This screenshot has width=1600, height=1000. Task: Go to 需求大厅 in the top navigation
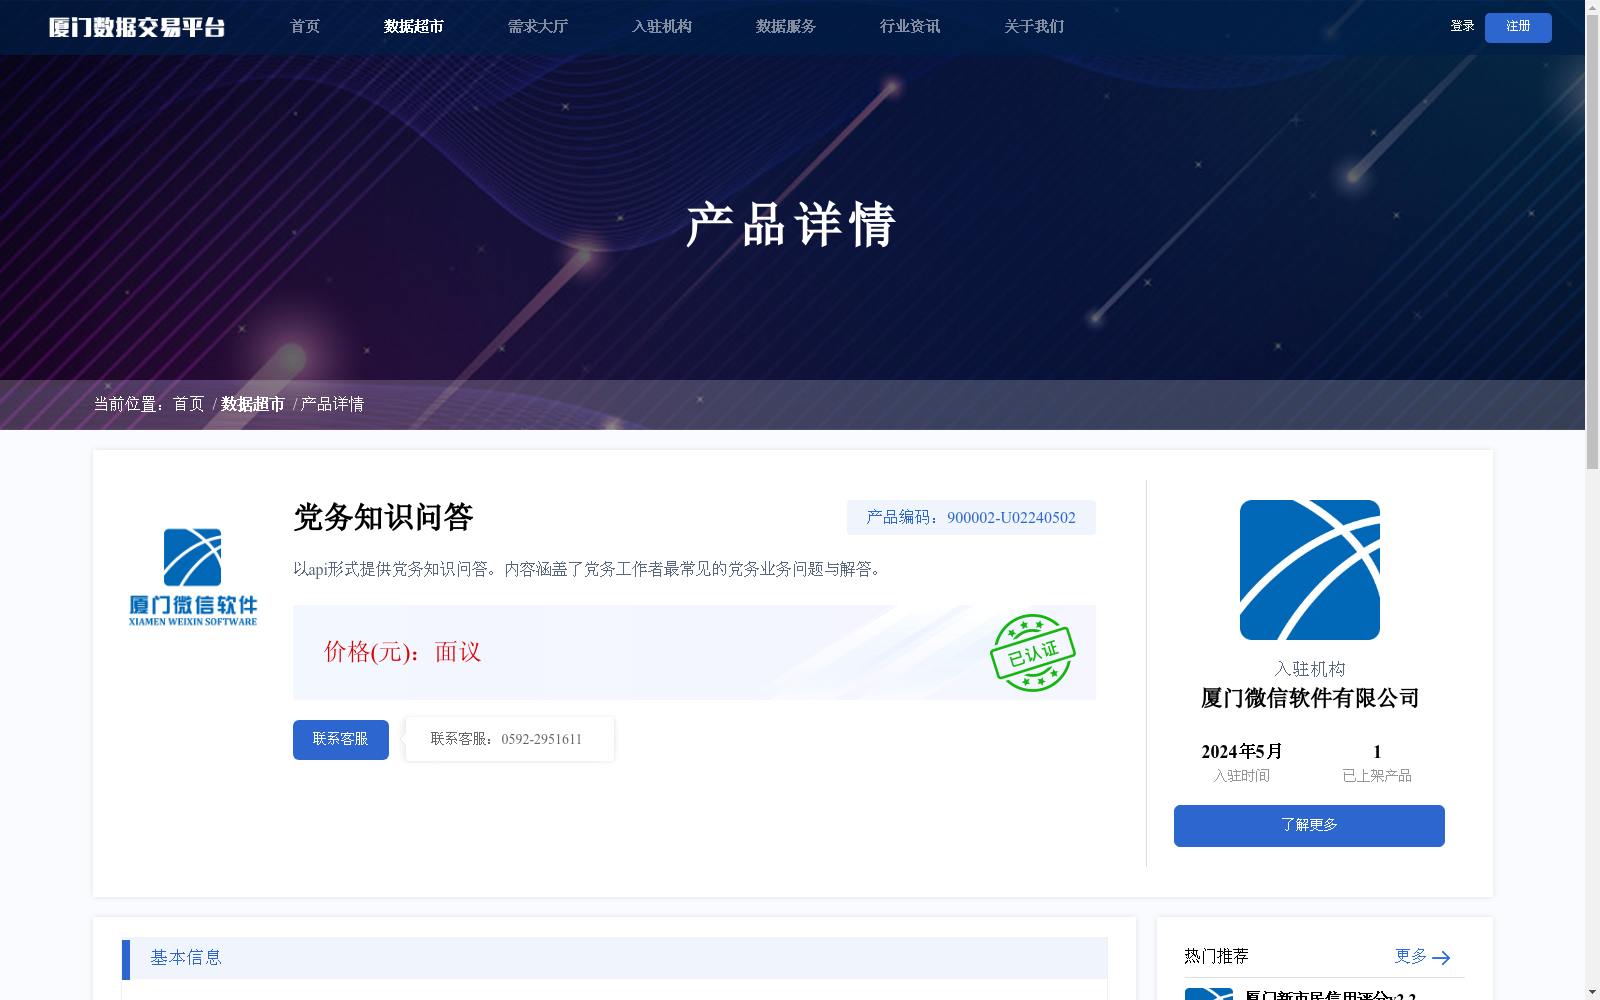(x=538, y=27)
